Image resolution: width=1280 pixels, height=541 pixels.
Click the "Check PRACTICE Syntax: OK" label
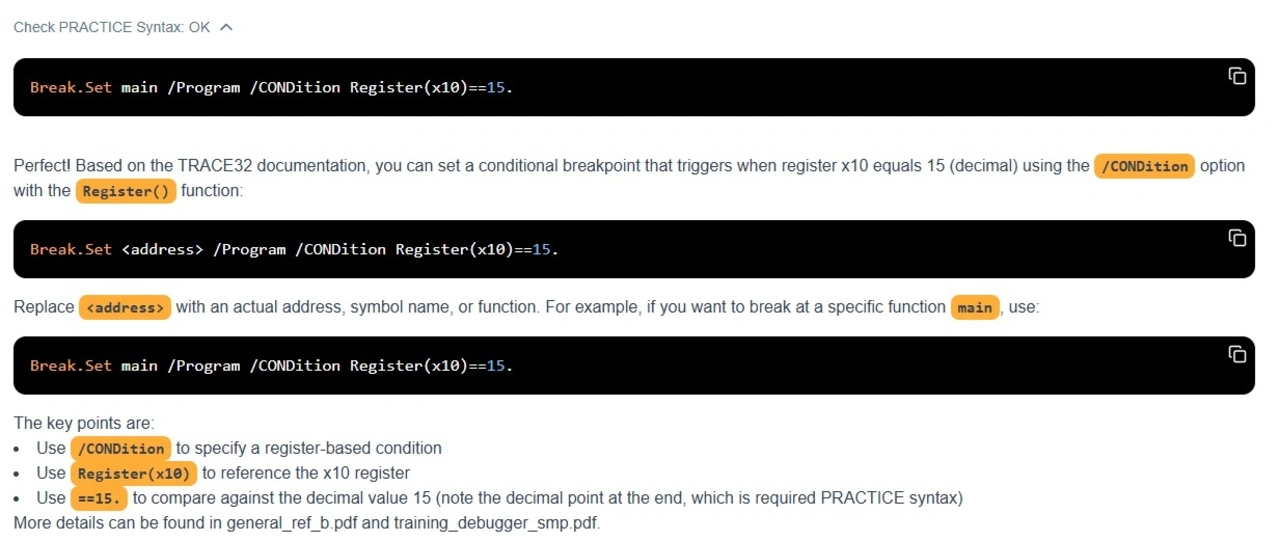(x=111, y=27)
